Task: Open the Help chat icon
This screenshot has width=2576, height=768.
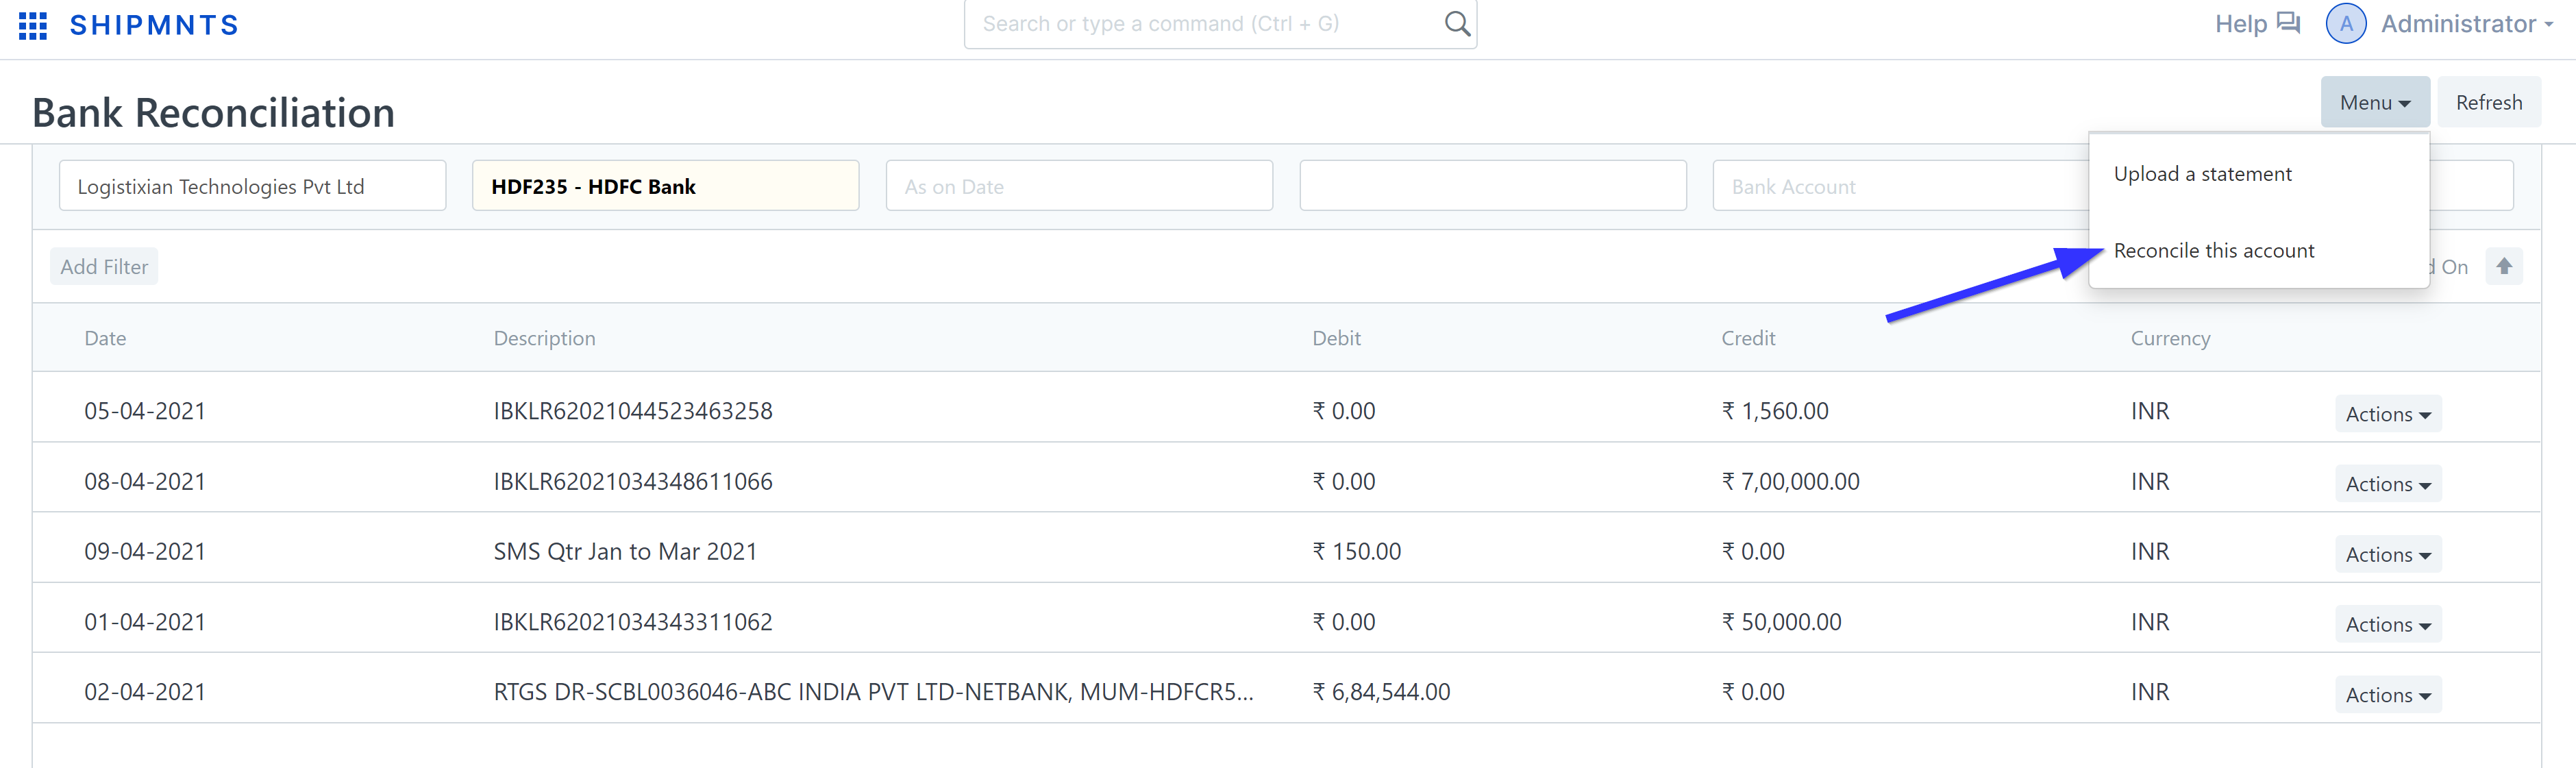Action: click(2288, 23)
